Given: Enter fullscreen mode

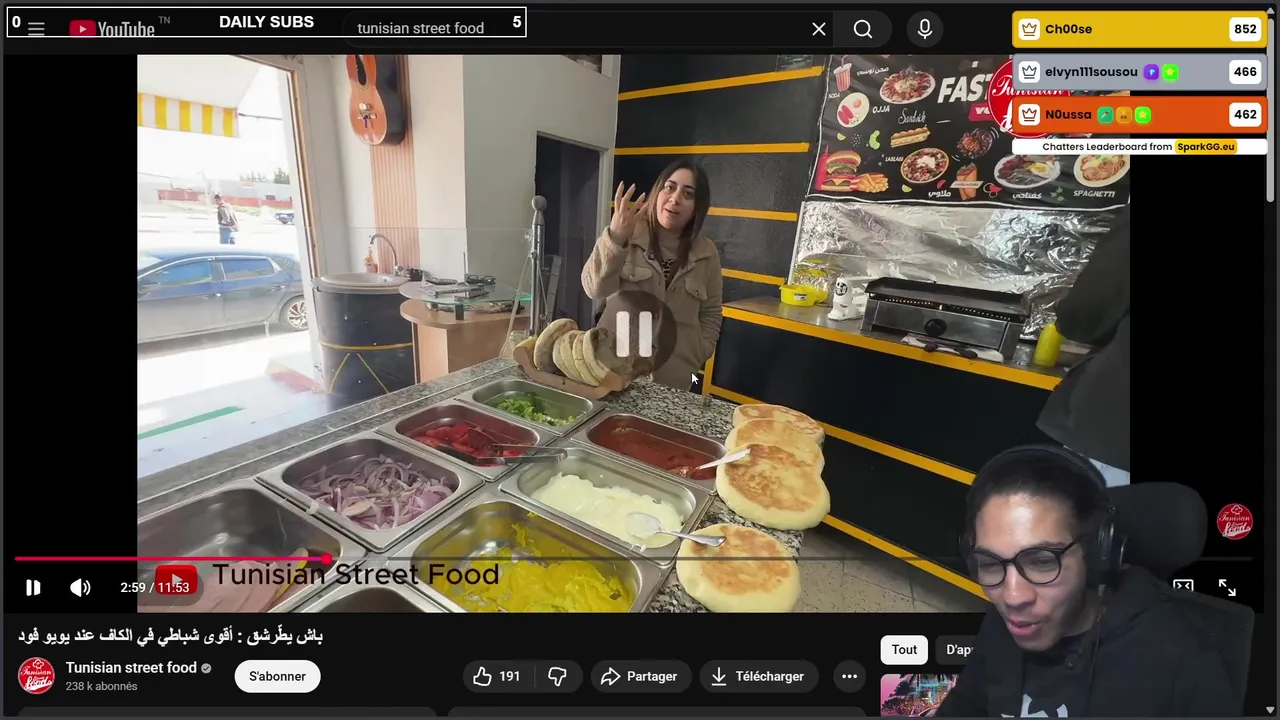Looking at the screenshot, I should pos(1227,588).
